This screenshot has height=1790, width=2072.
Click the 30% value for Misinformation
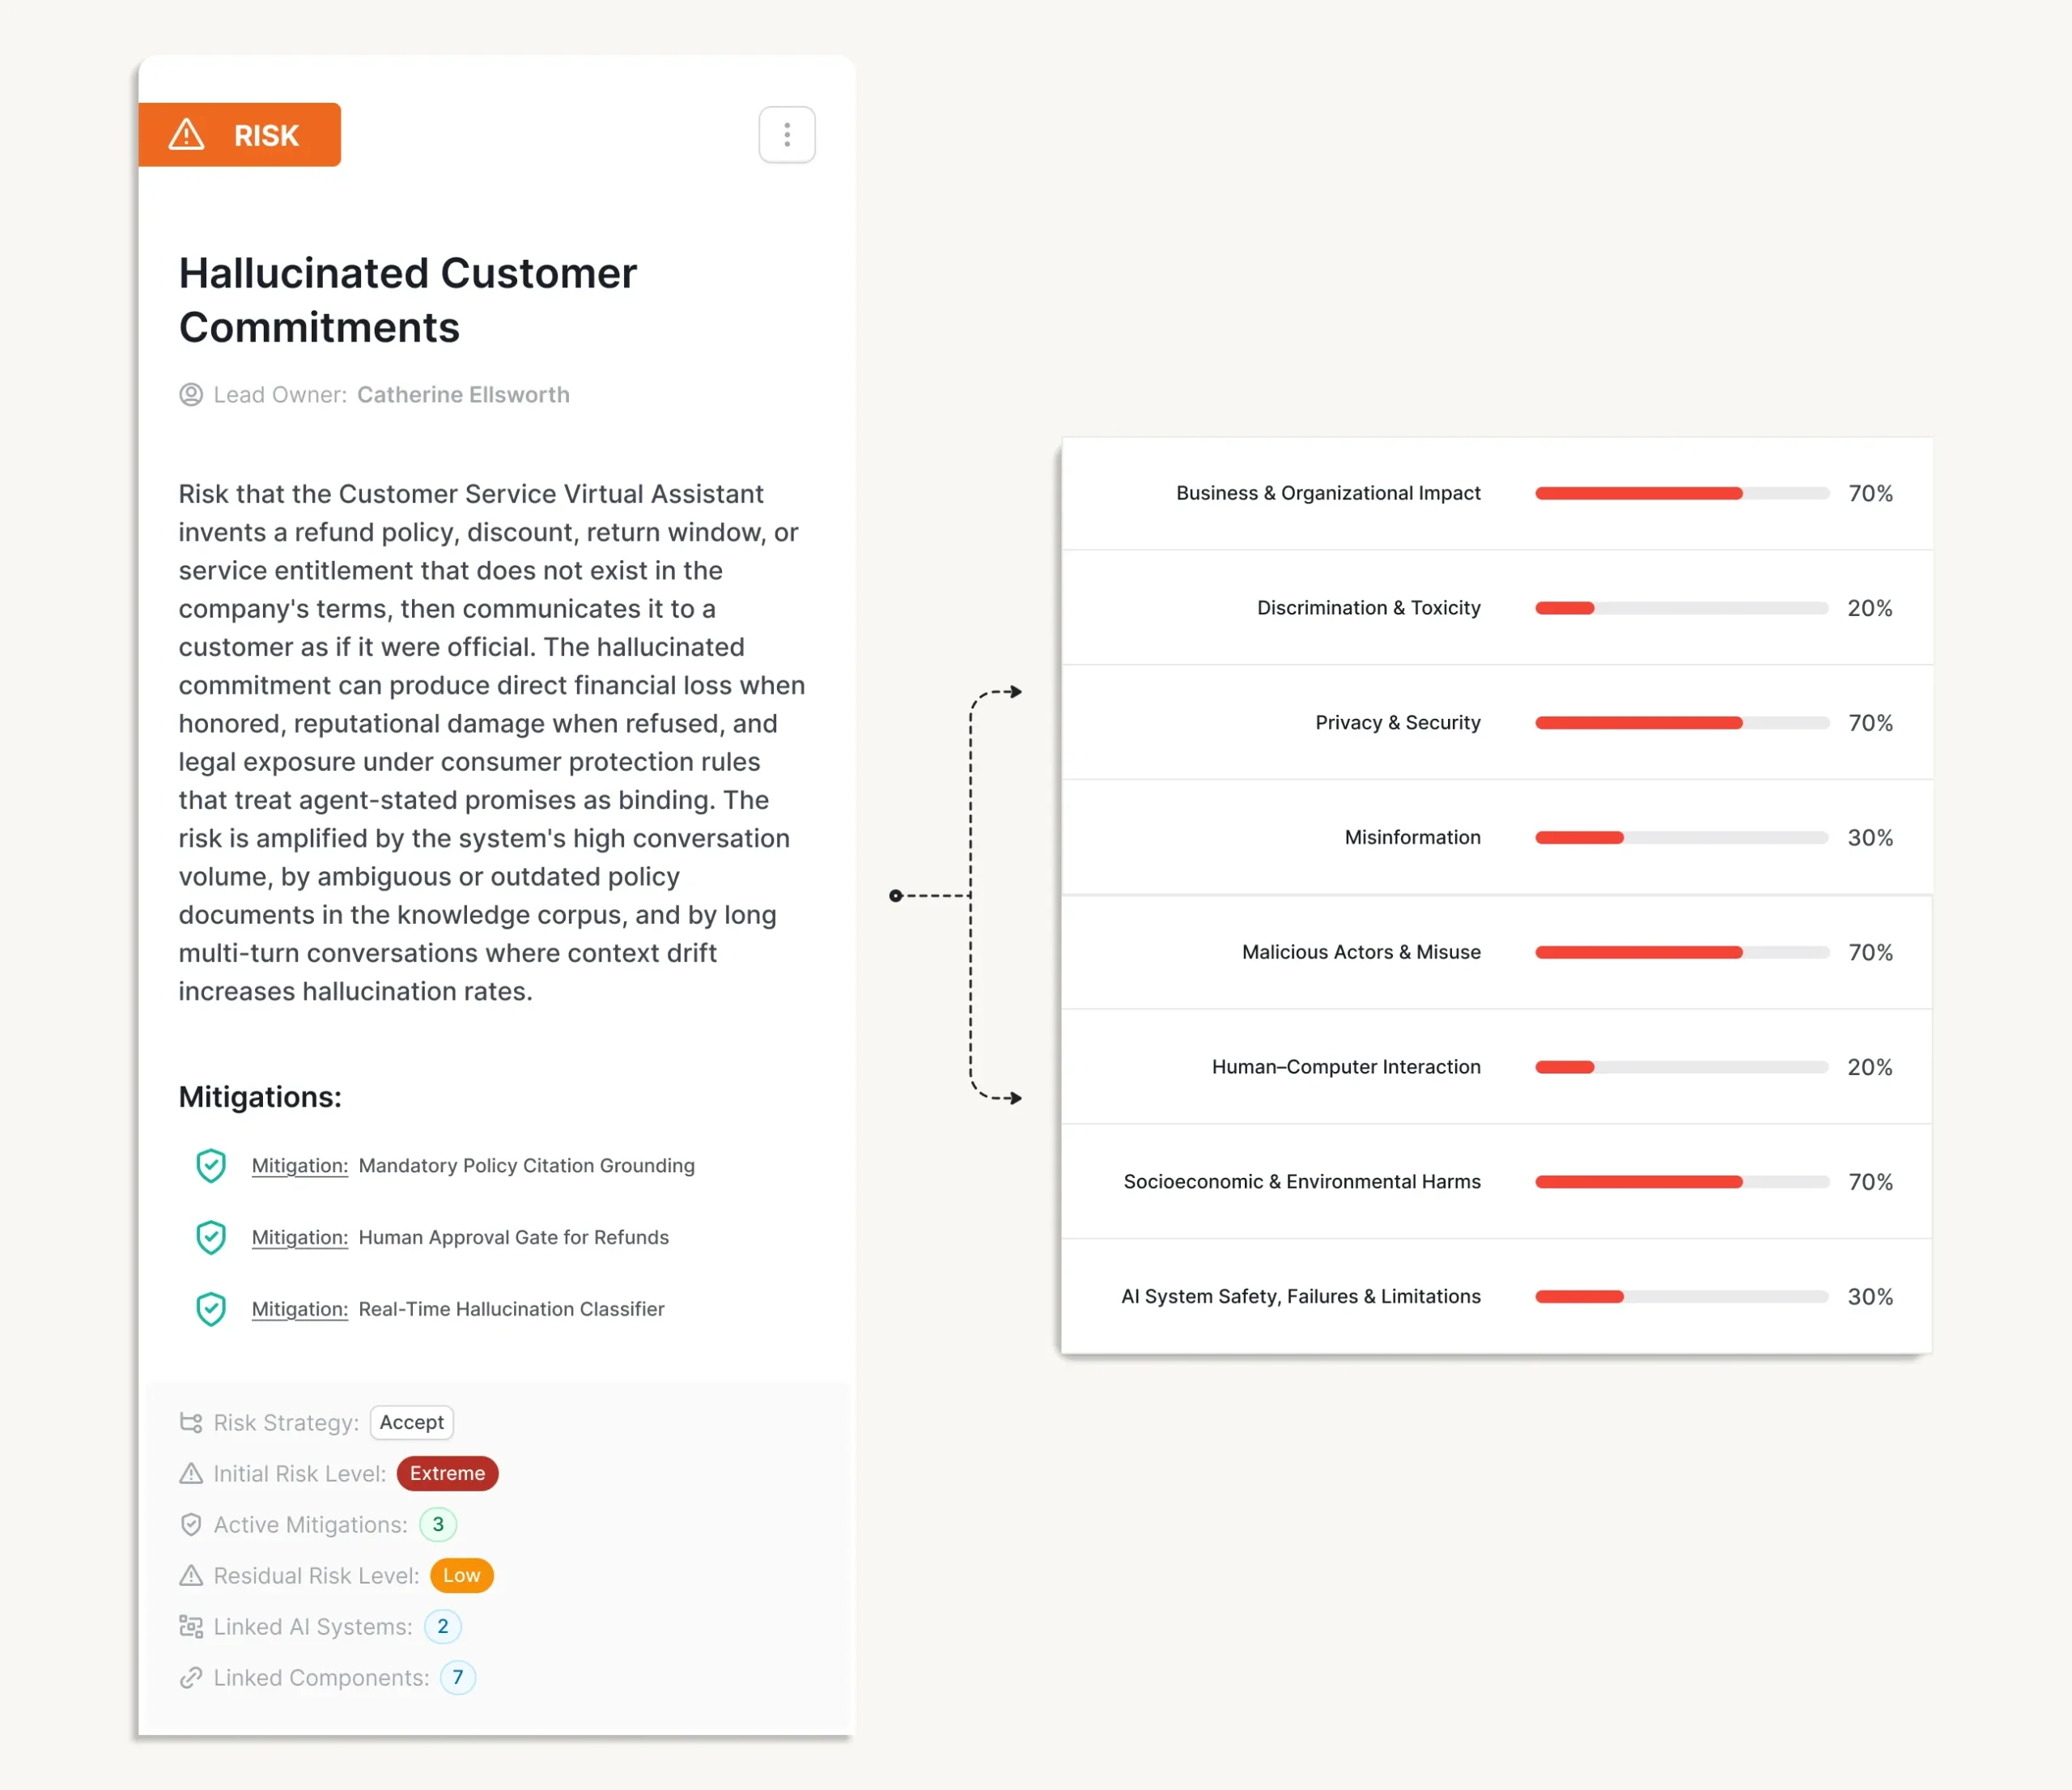pyautogui.click(x=1870, y=837)
